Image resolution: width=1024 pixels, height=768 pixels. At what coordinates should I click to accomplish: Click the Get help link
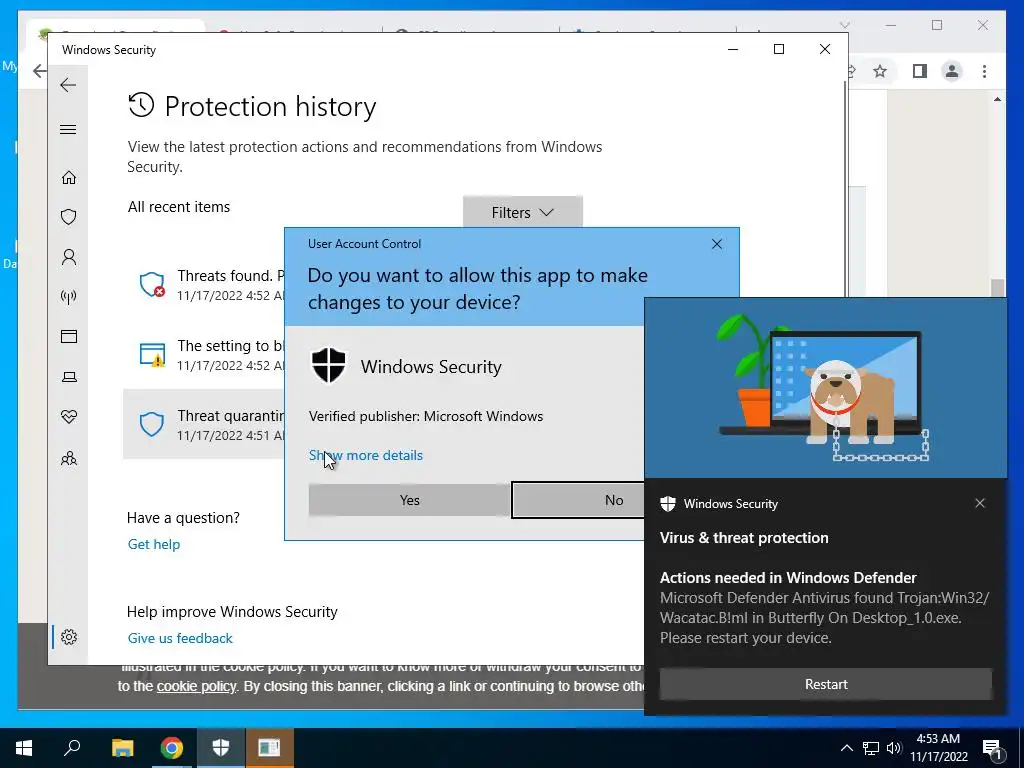point(153,544)
